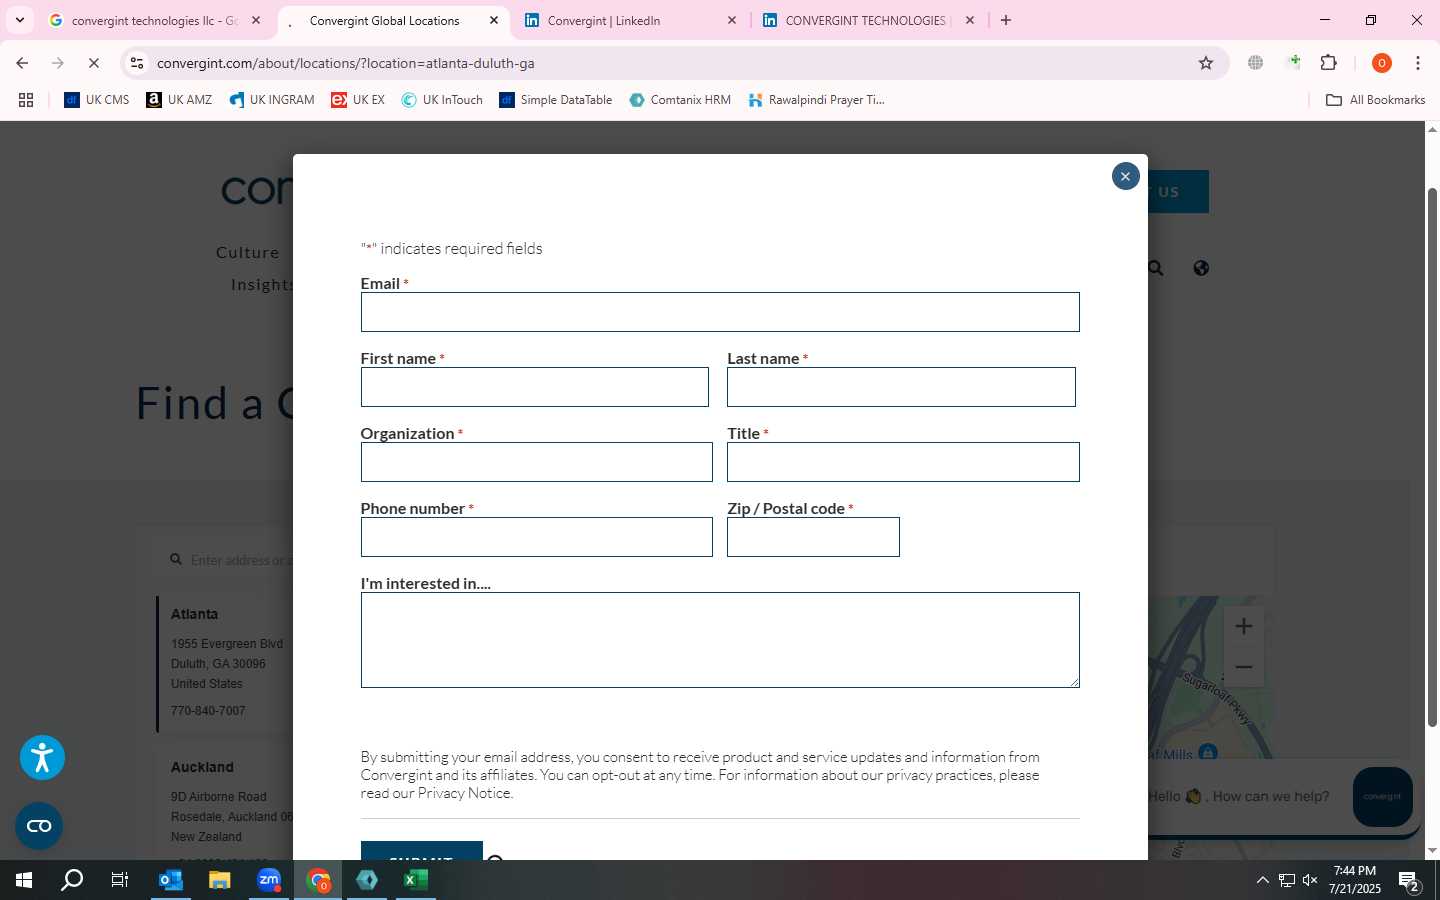Viewport: 1440px width, 900px height.
Task: Open the Comtanix HRM bookmark
Action: pos(680,100)
